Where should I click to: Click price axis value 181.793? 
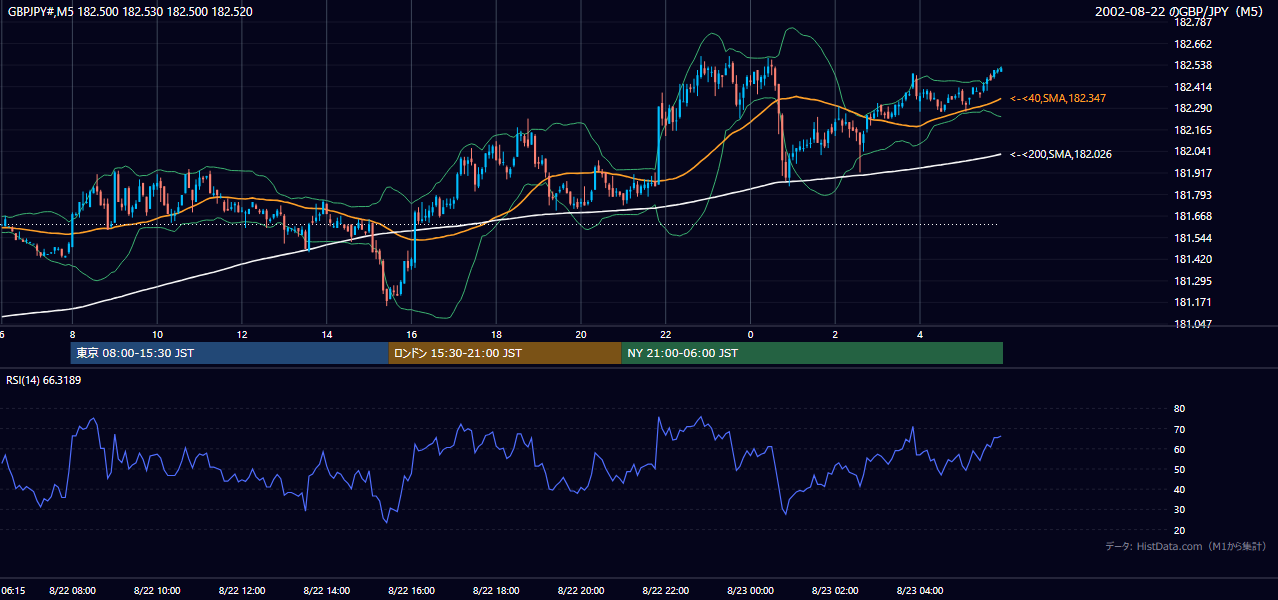point(1192,195)
